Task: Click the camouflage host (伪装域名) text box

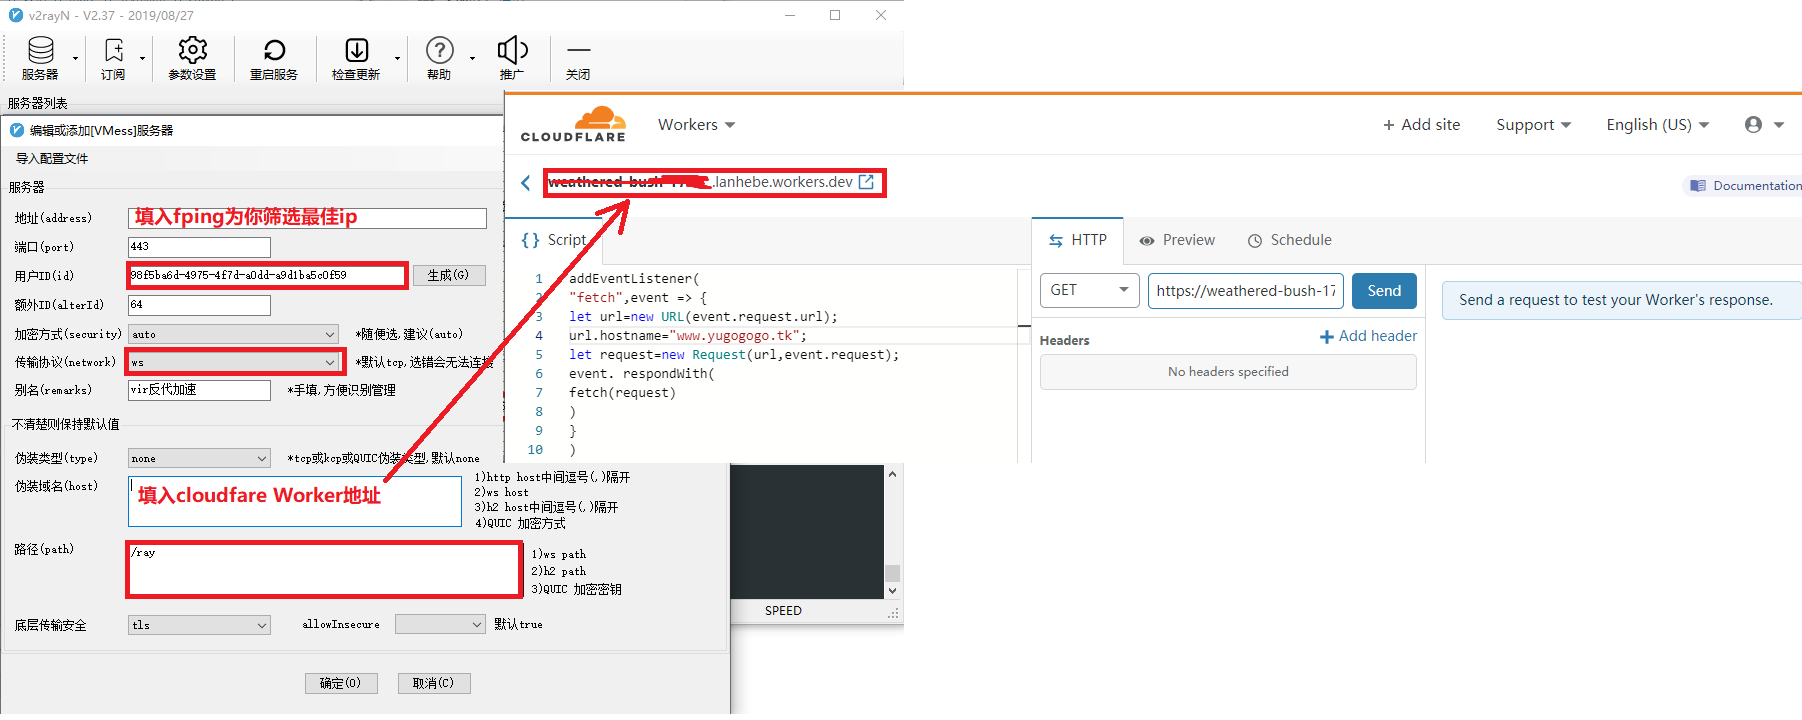Action: pos(294,501)
